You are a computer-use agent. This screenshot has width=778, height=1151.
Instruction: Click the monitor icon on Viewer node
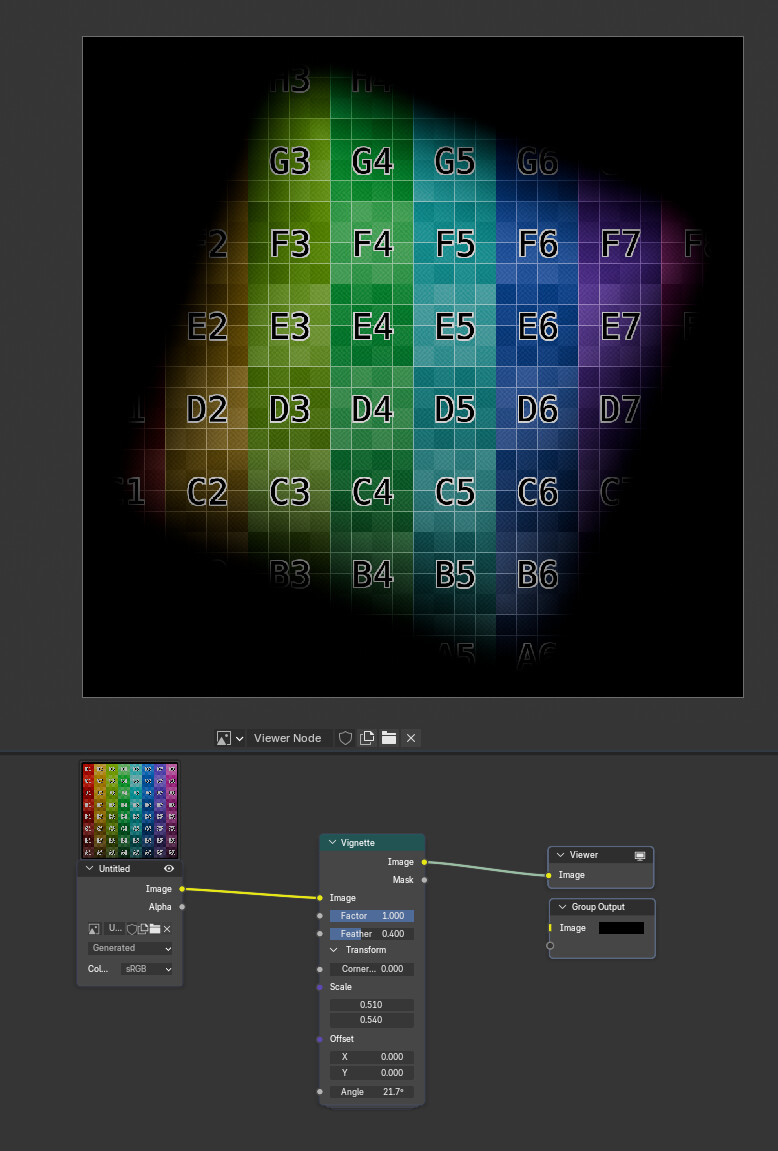coord(640,855)
